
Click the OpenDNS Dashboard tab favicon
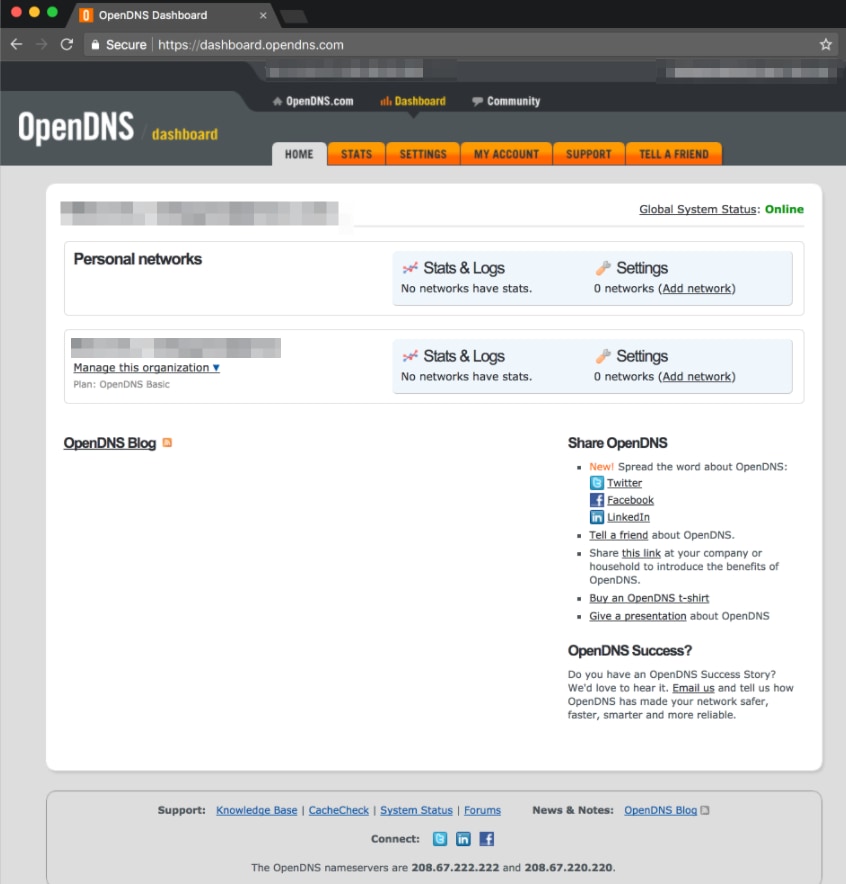(86, 15)
